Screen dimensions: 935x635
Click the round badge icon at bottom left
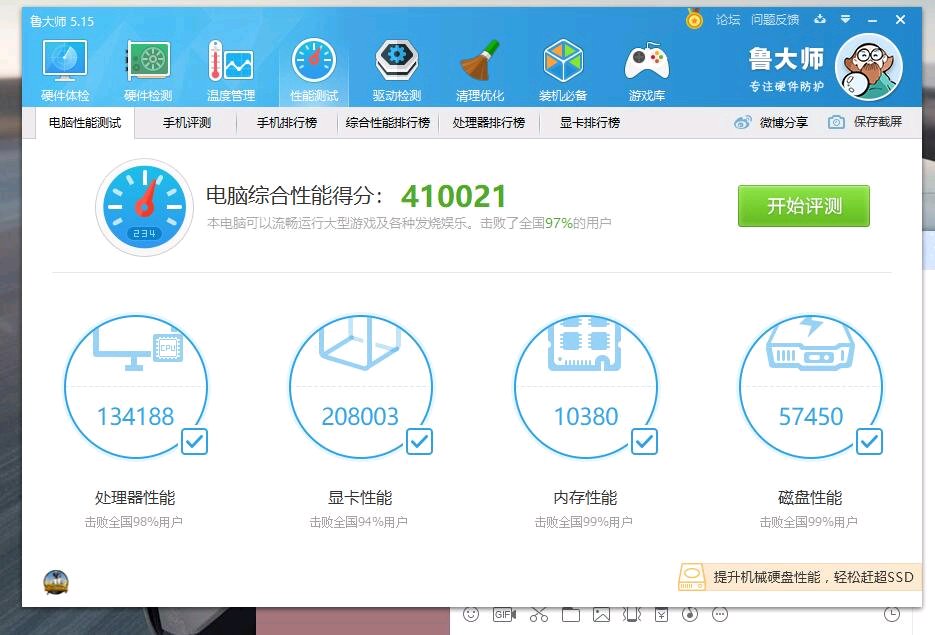56,582
